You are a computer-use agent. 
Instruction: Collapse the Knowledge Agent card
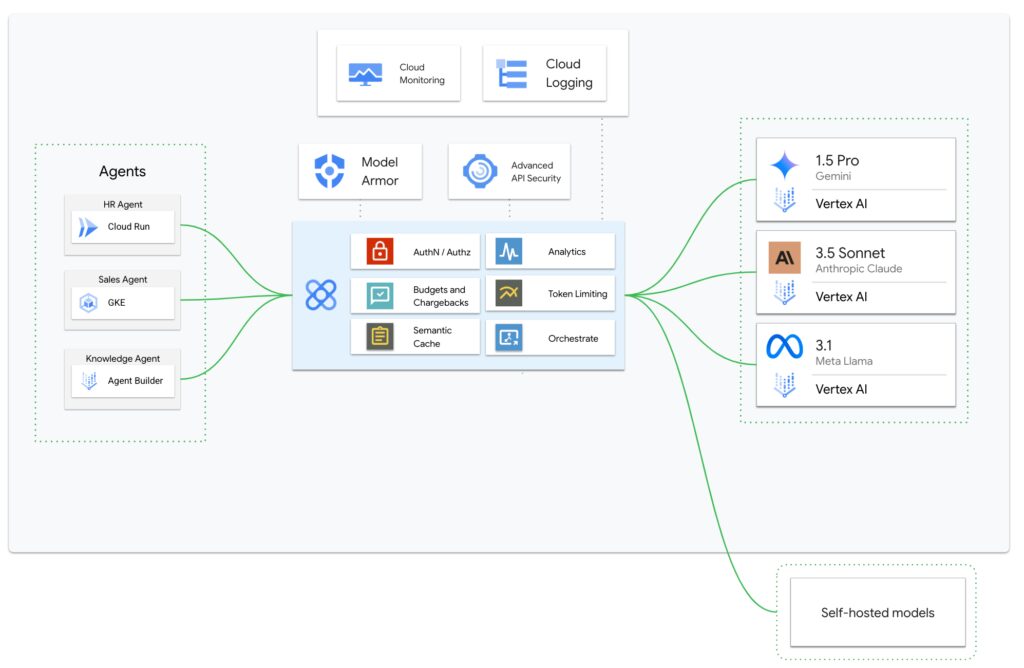pos(122,370)
